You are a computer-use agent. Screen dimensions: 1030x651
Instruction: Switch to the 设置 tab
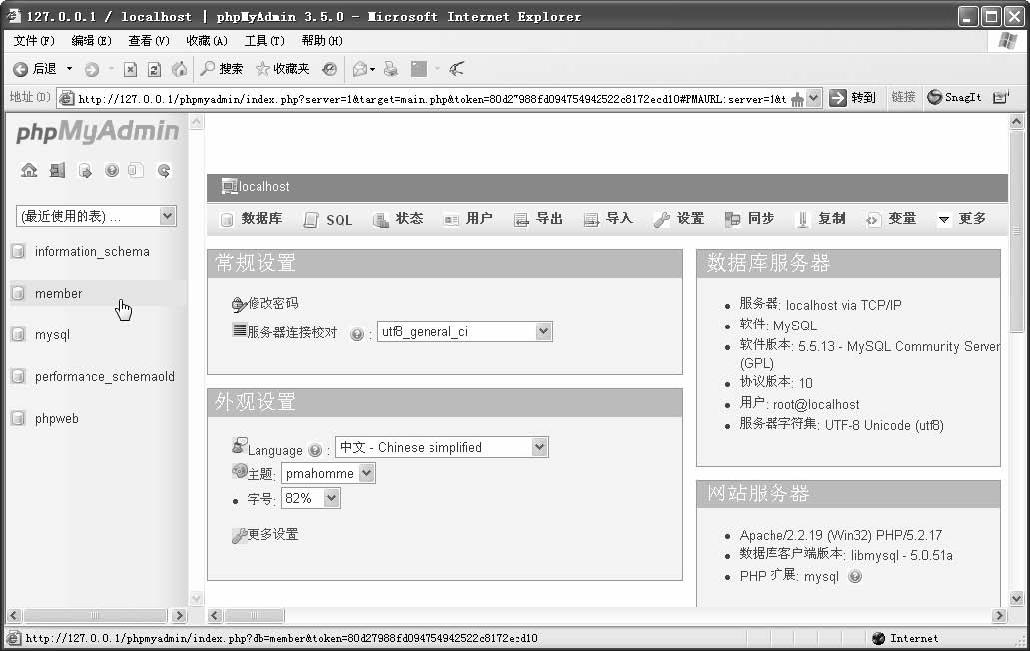click(x=679, y=219)
